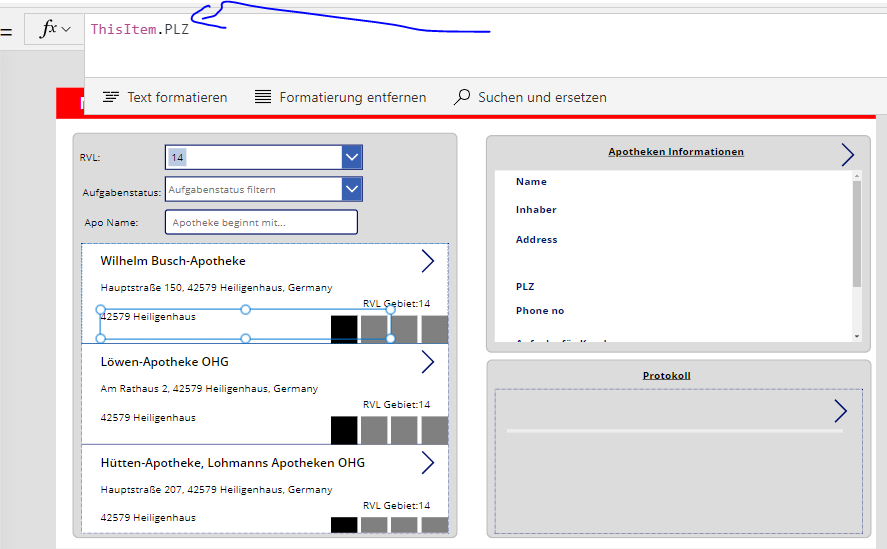Expand the RVL dropdown arrow
Viewport: 887px width, 549px height.
pyautogui.click(x=352, y=157)
